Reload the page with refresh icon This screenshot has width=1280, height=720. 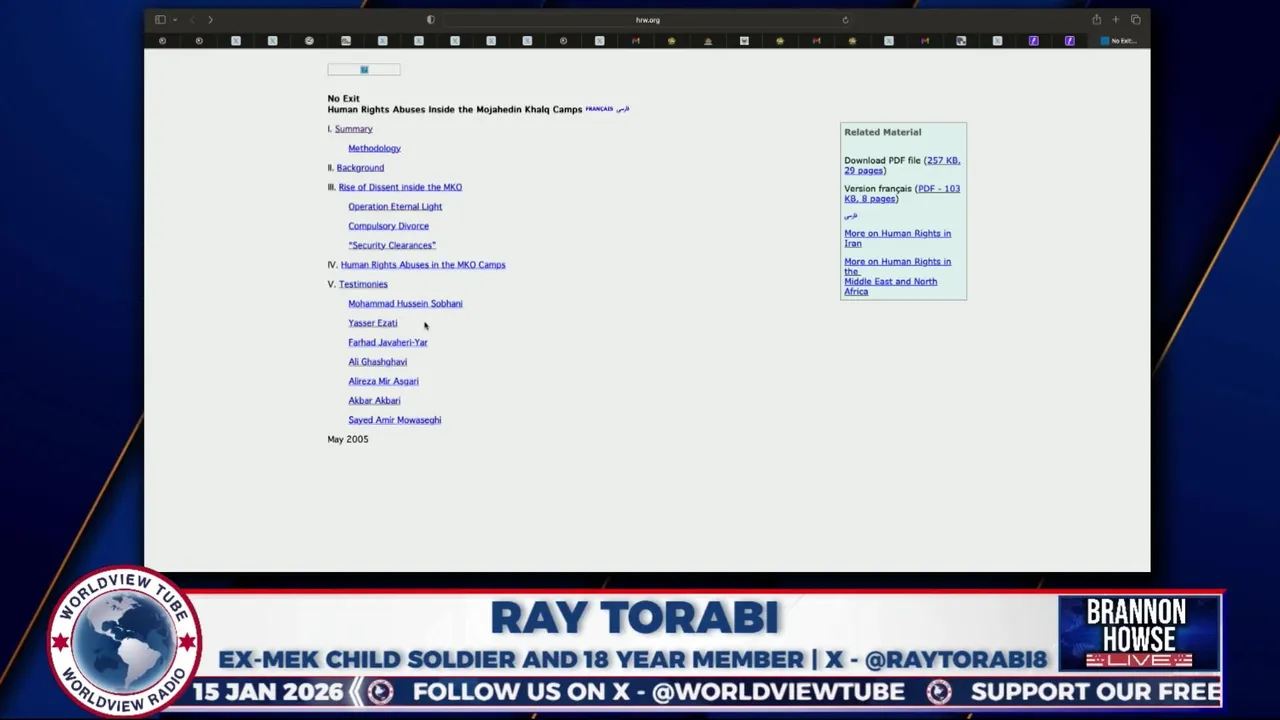[x=845, y=20]
